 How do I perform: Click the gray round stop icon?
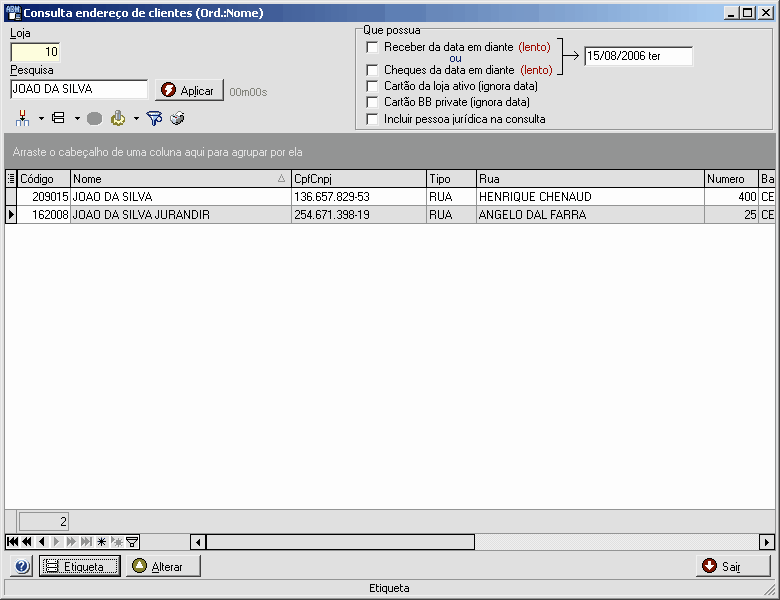click(x=95, y=118)
